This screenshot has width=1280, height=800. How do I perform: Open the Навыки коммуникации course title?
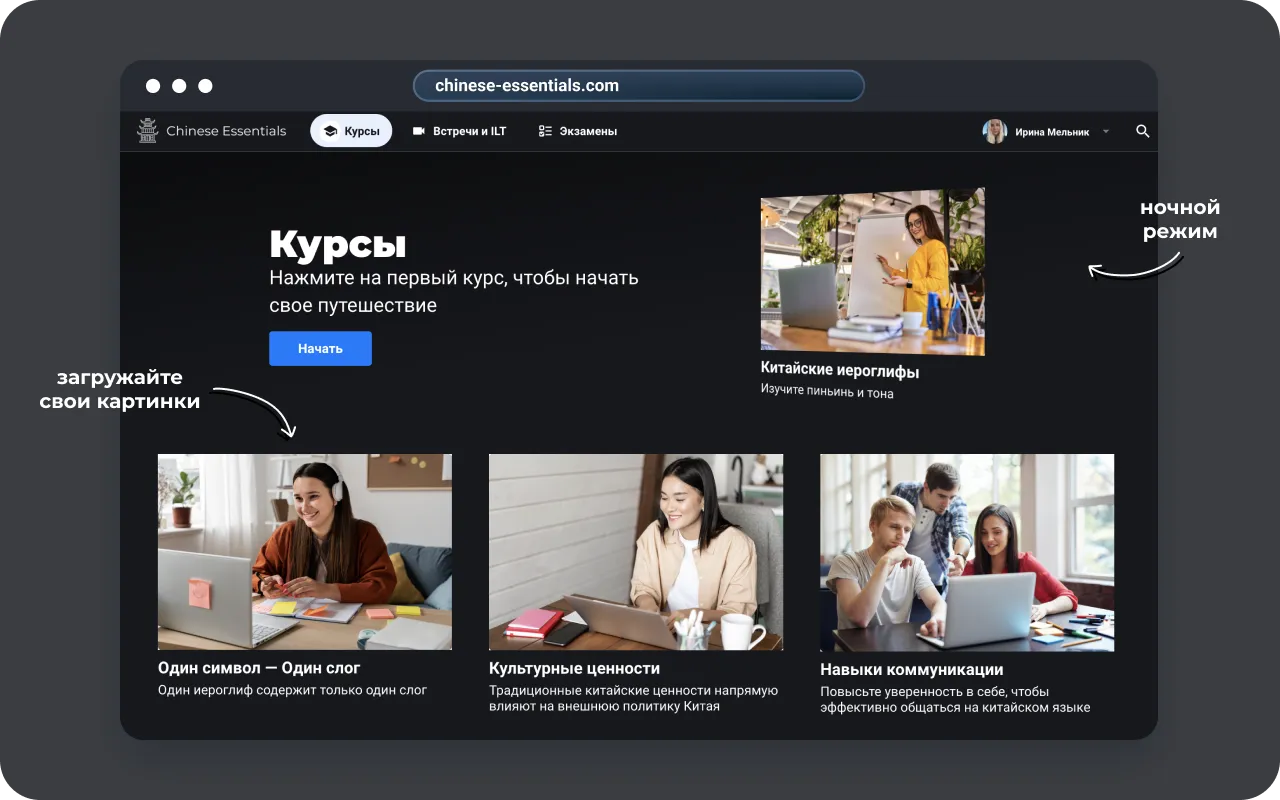[911, 670]
